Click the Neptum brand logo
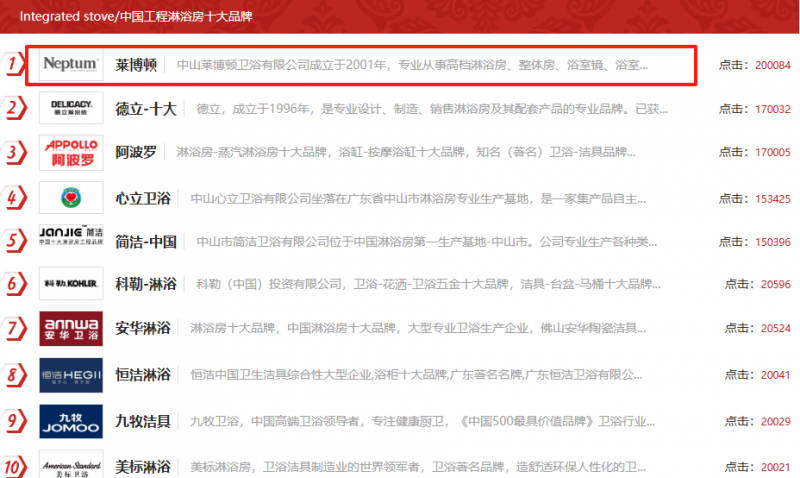 71,65
